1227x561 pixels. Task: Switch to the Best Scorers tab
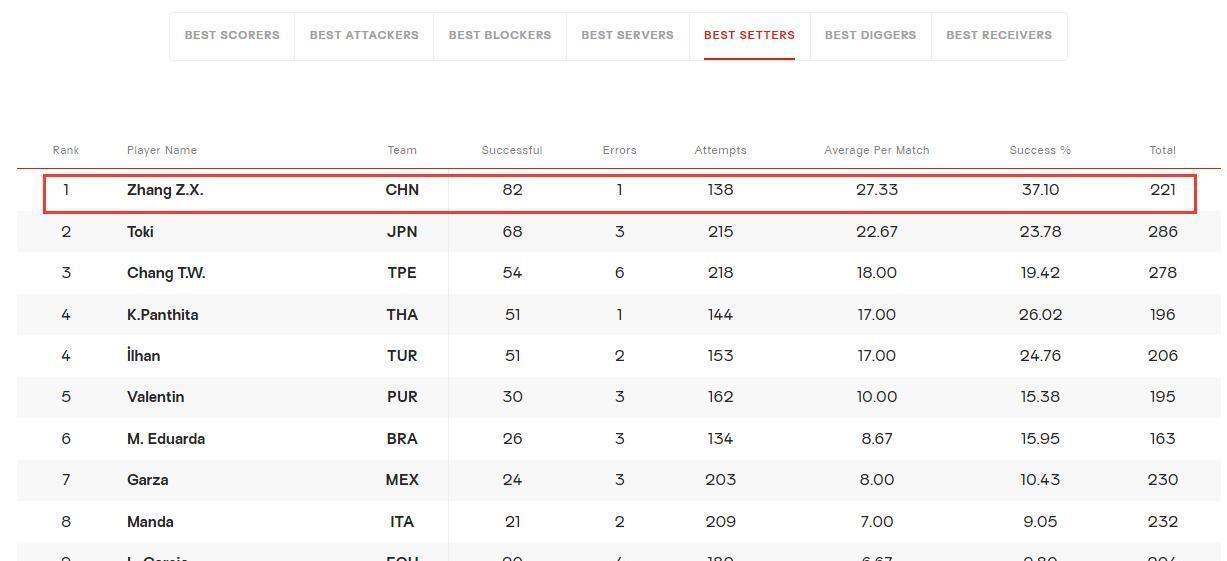point(232,35)
